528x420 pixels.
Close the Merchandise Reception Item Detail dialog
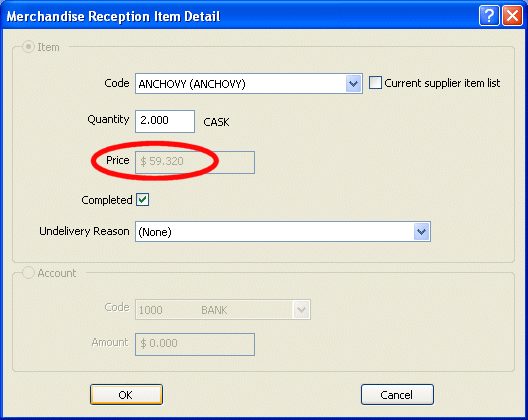coord(512,15)
